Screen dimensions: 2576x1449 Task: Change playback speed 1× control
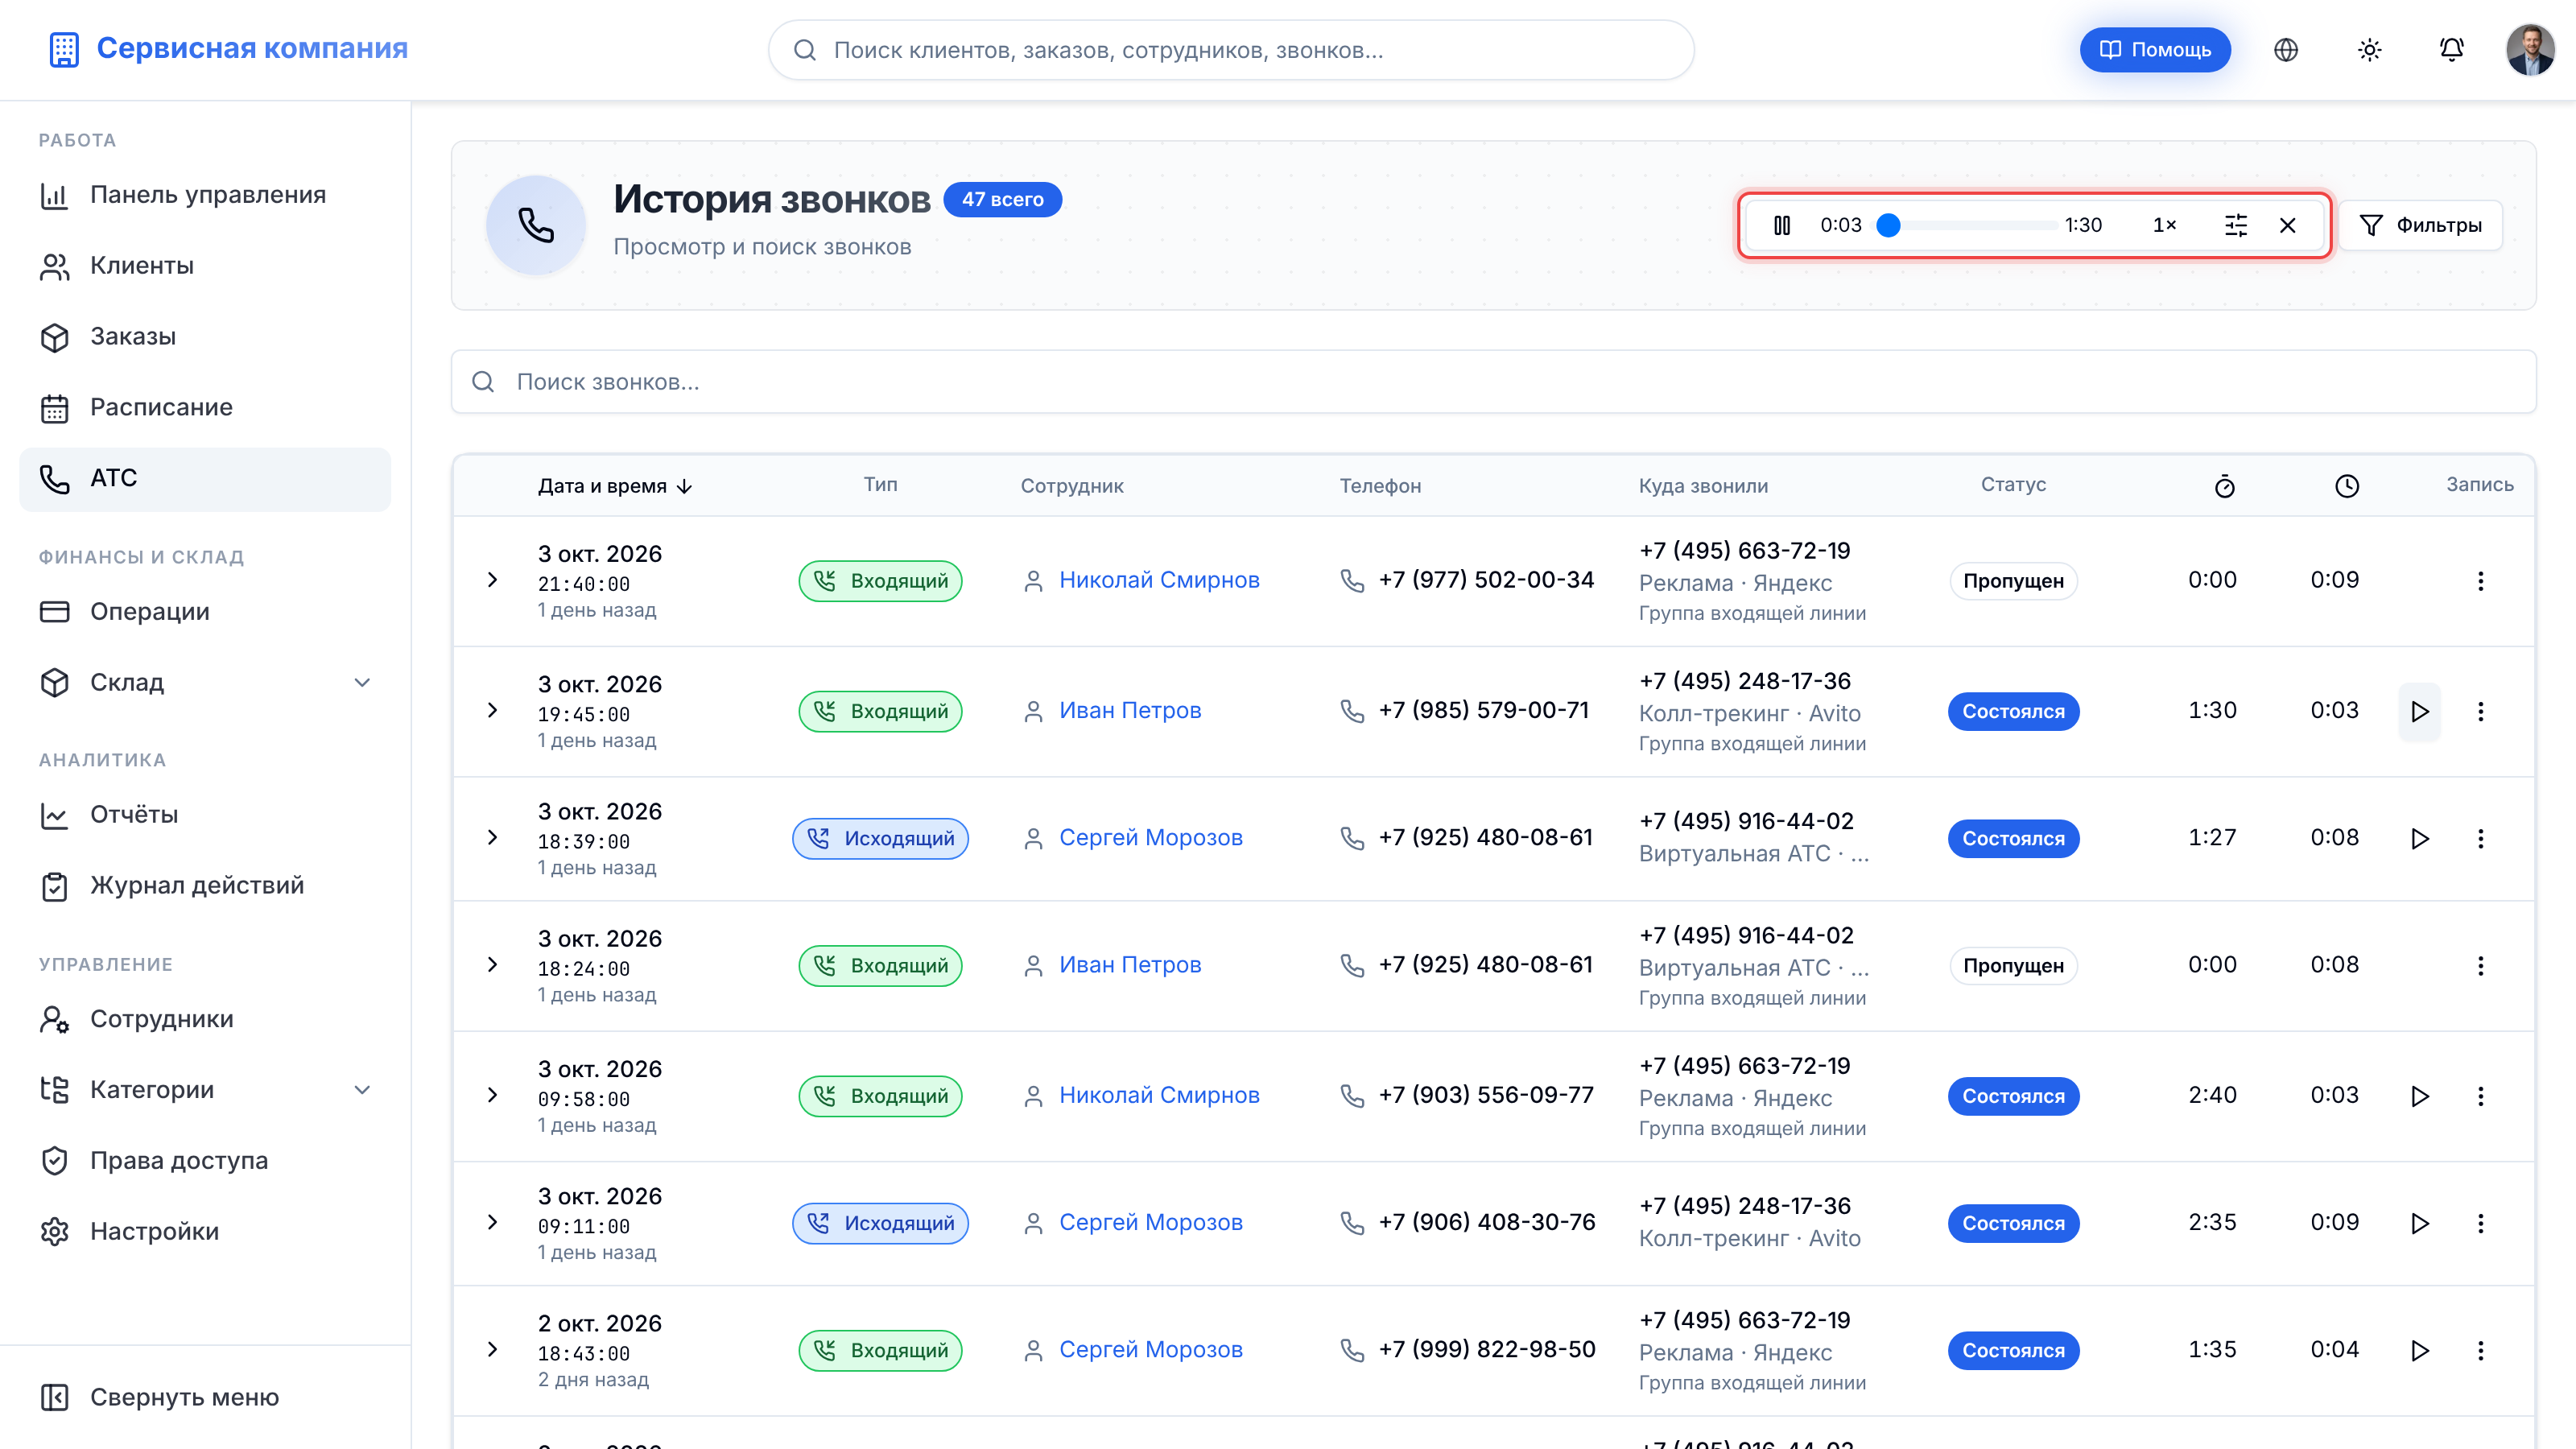[x=2164, y=225]
